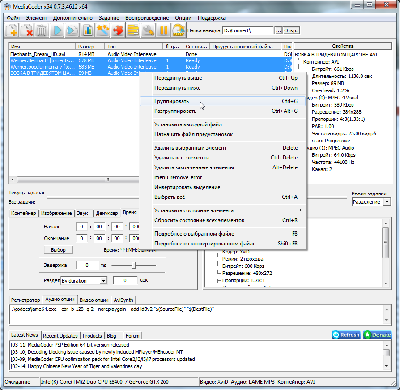
Task: Switch to the 'Изображение' tab
Action: click(57, 213)
